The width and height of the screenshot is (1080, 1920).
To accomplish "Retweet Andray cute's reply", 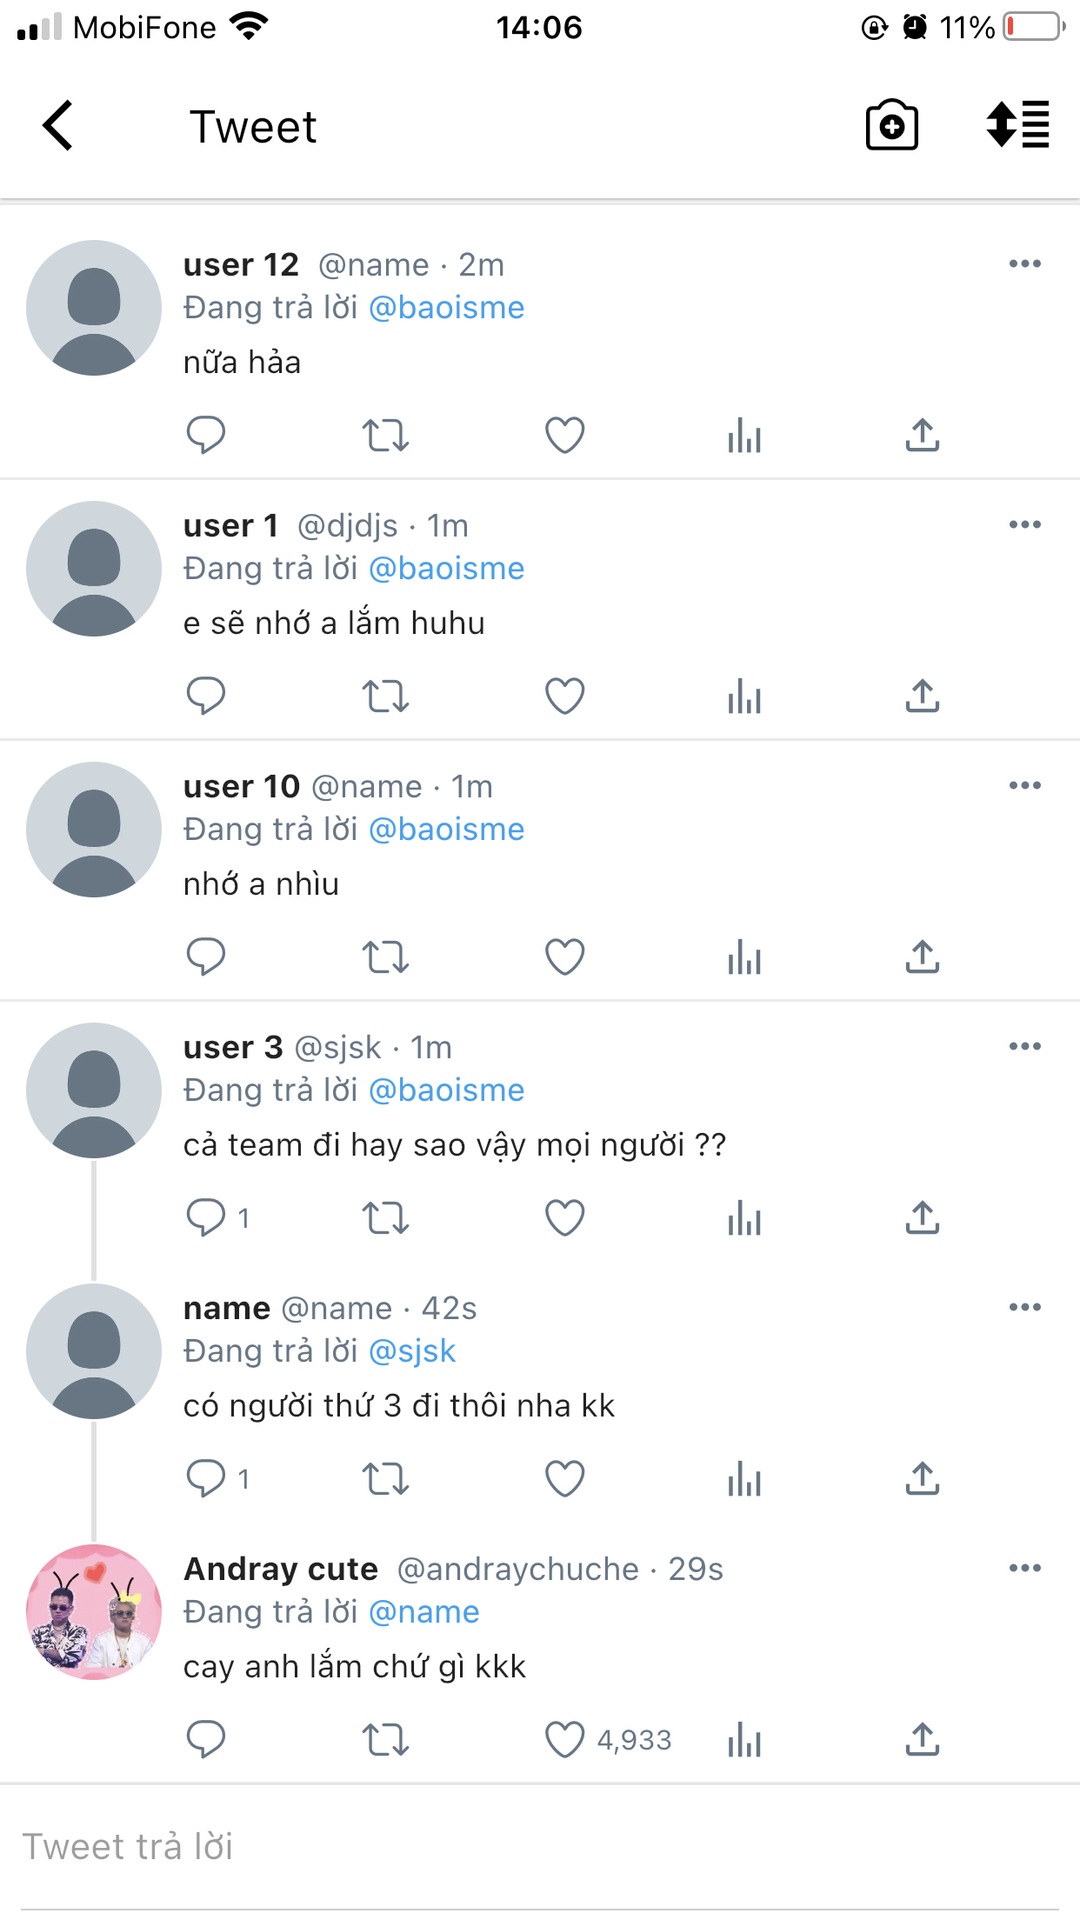I will [x=385, y=1740].
